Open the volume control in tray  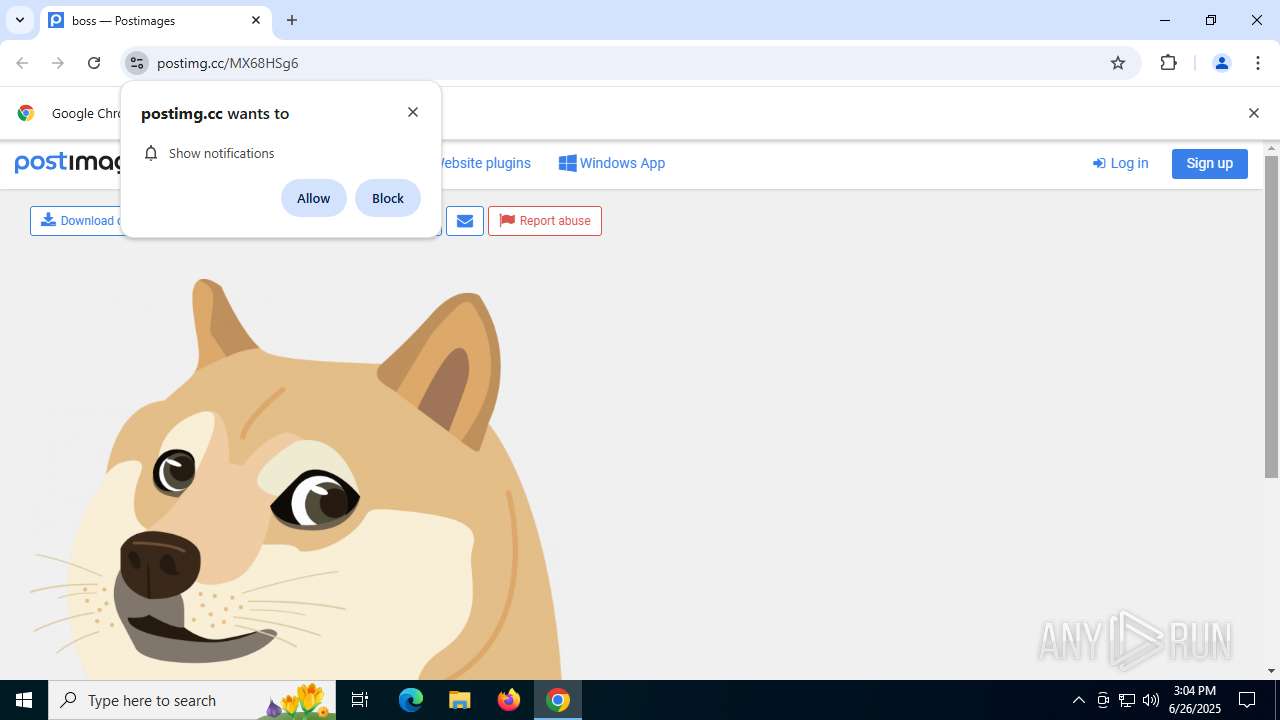1151,700
